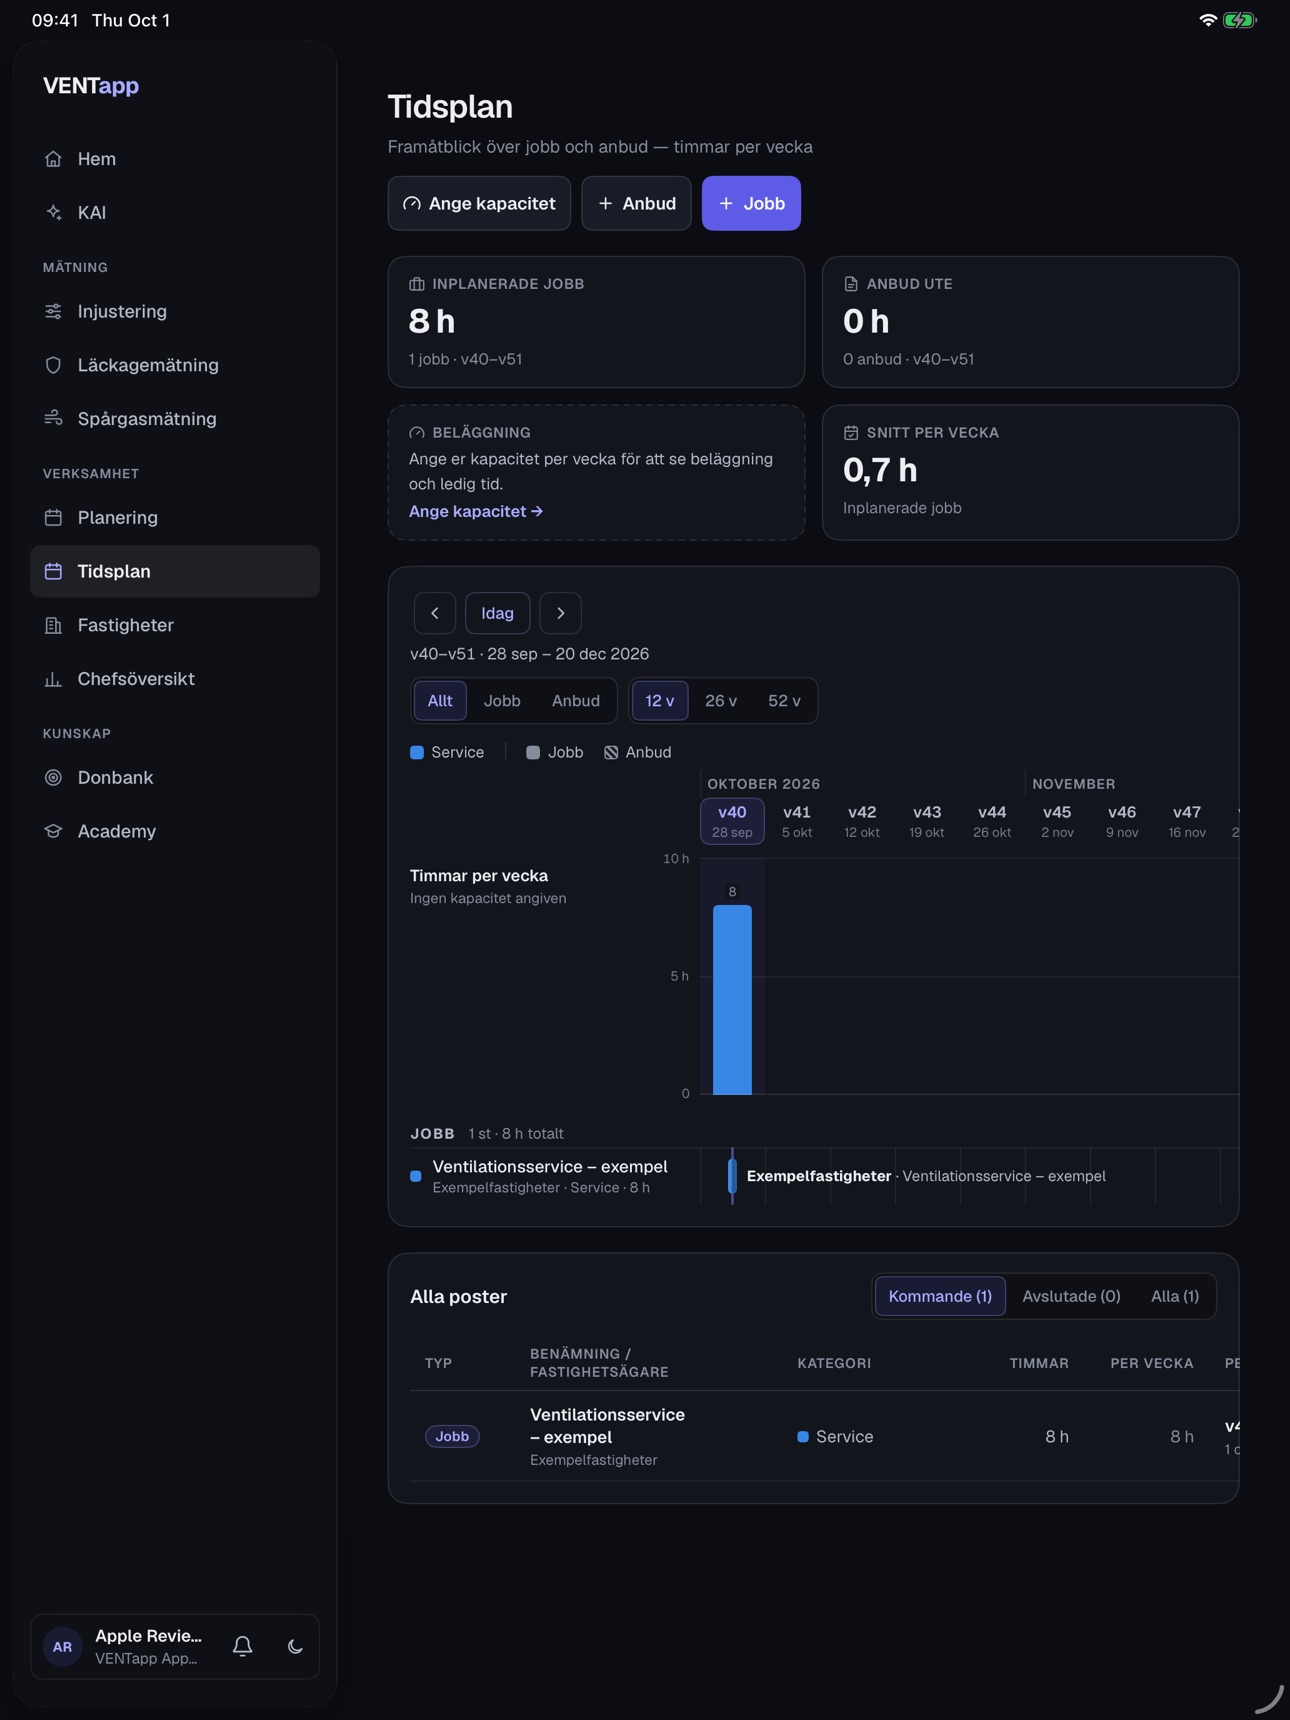Click the Läckagemätning shield icon
Image resolution: width=1290 pixels, height=1720 pixels.
click(x=54, y=365)
